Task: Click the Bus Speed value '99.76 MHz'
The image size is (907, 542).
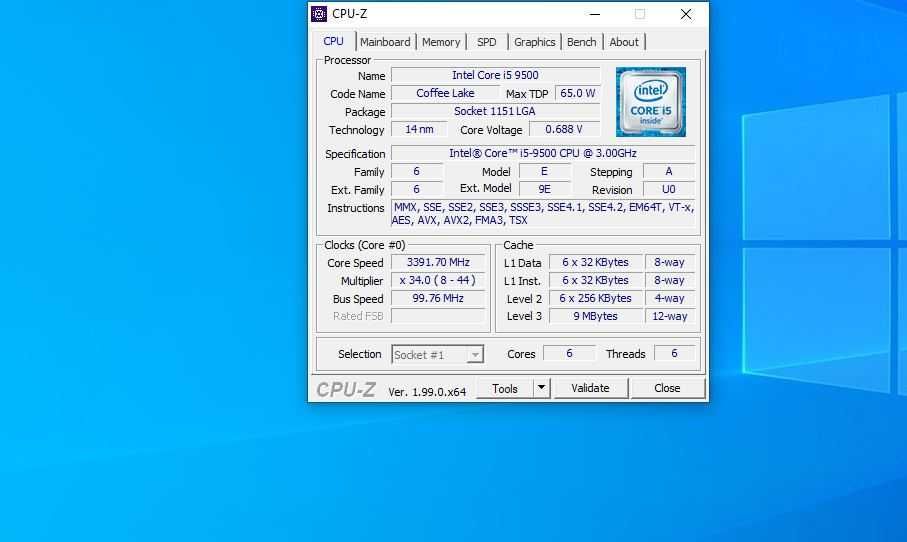Action: pos(438,298)
